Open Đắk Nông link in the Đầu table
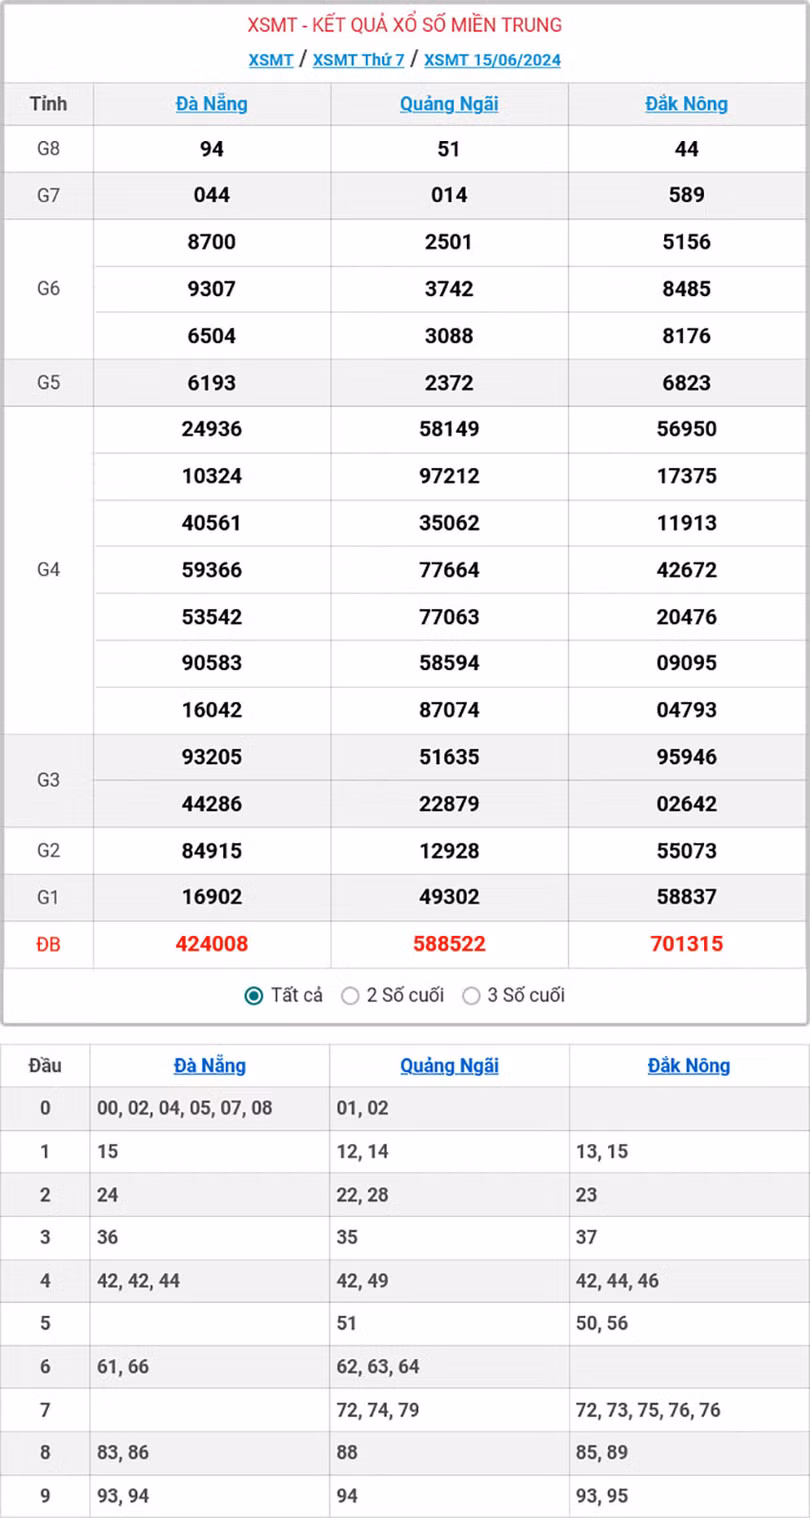The width and height of the screenshot is (810, 1518). coord(688,1065)
